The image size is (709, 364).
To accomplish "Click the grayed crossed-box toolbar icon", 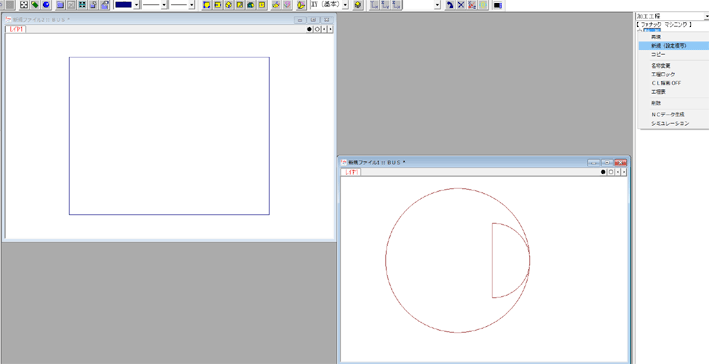I will tap(71, 5).
